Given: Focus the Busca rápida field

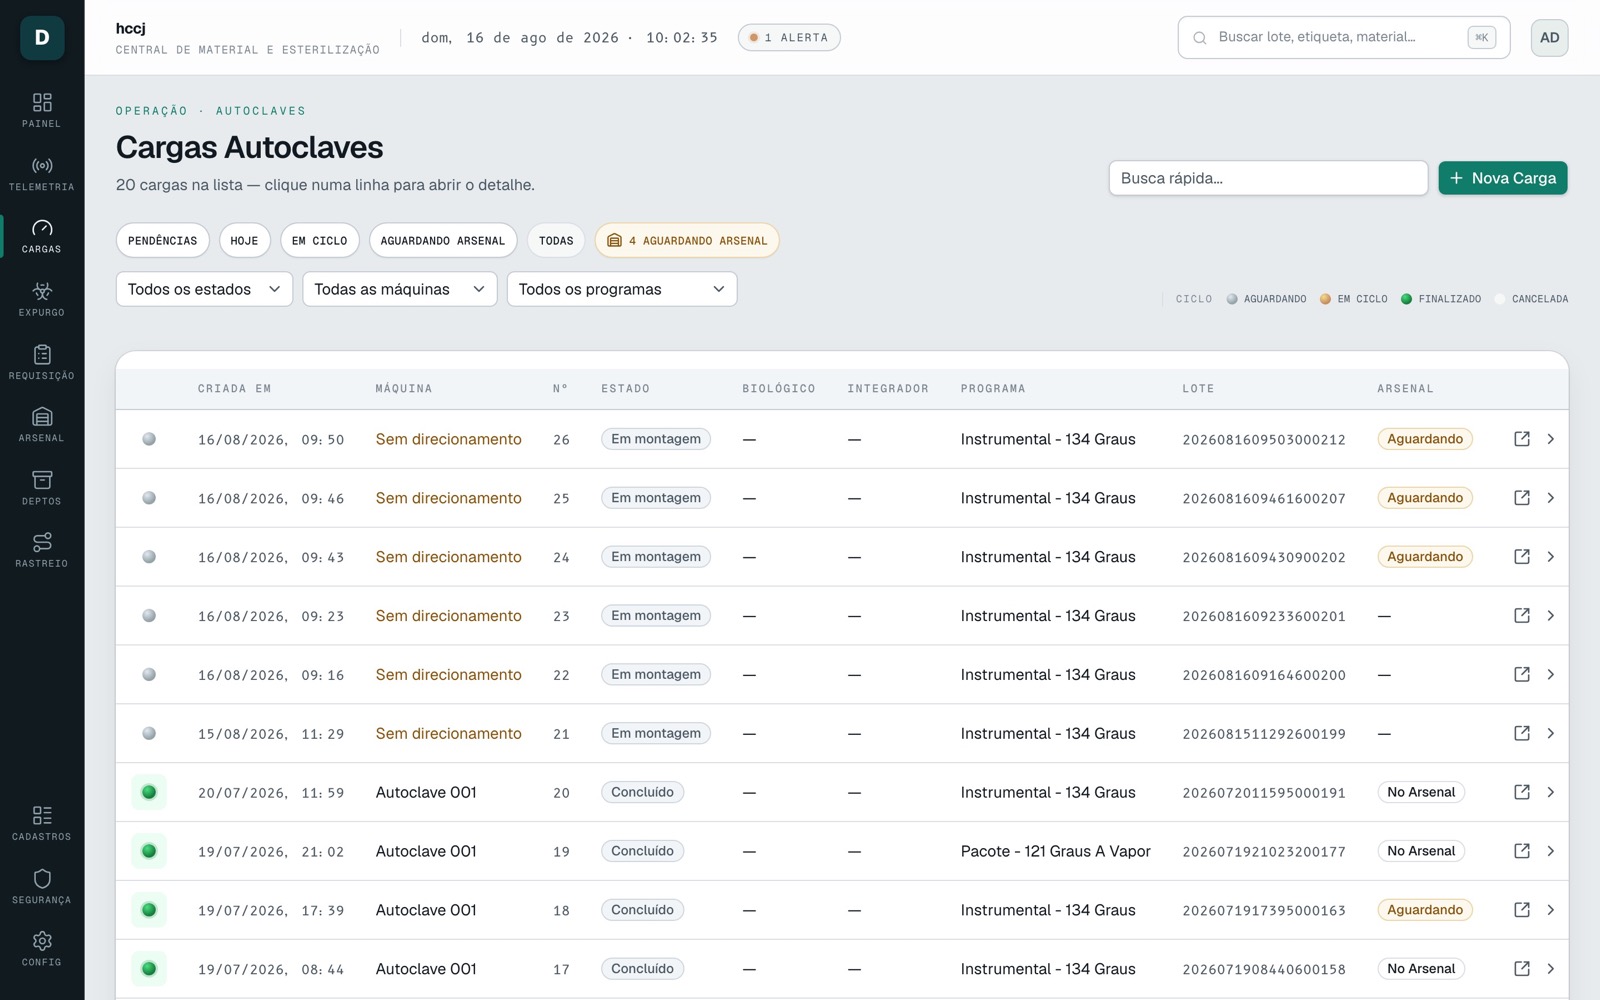Looking at the screenshot, I should pos(1268,178).
